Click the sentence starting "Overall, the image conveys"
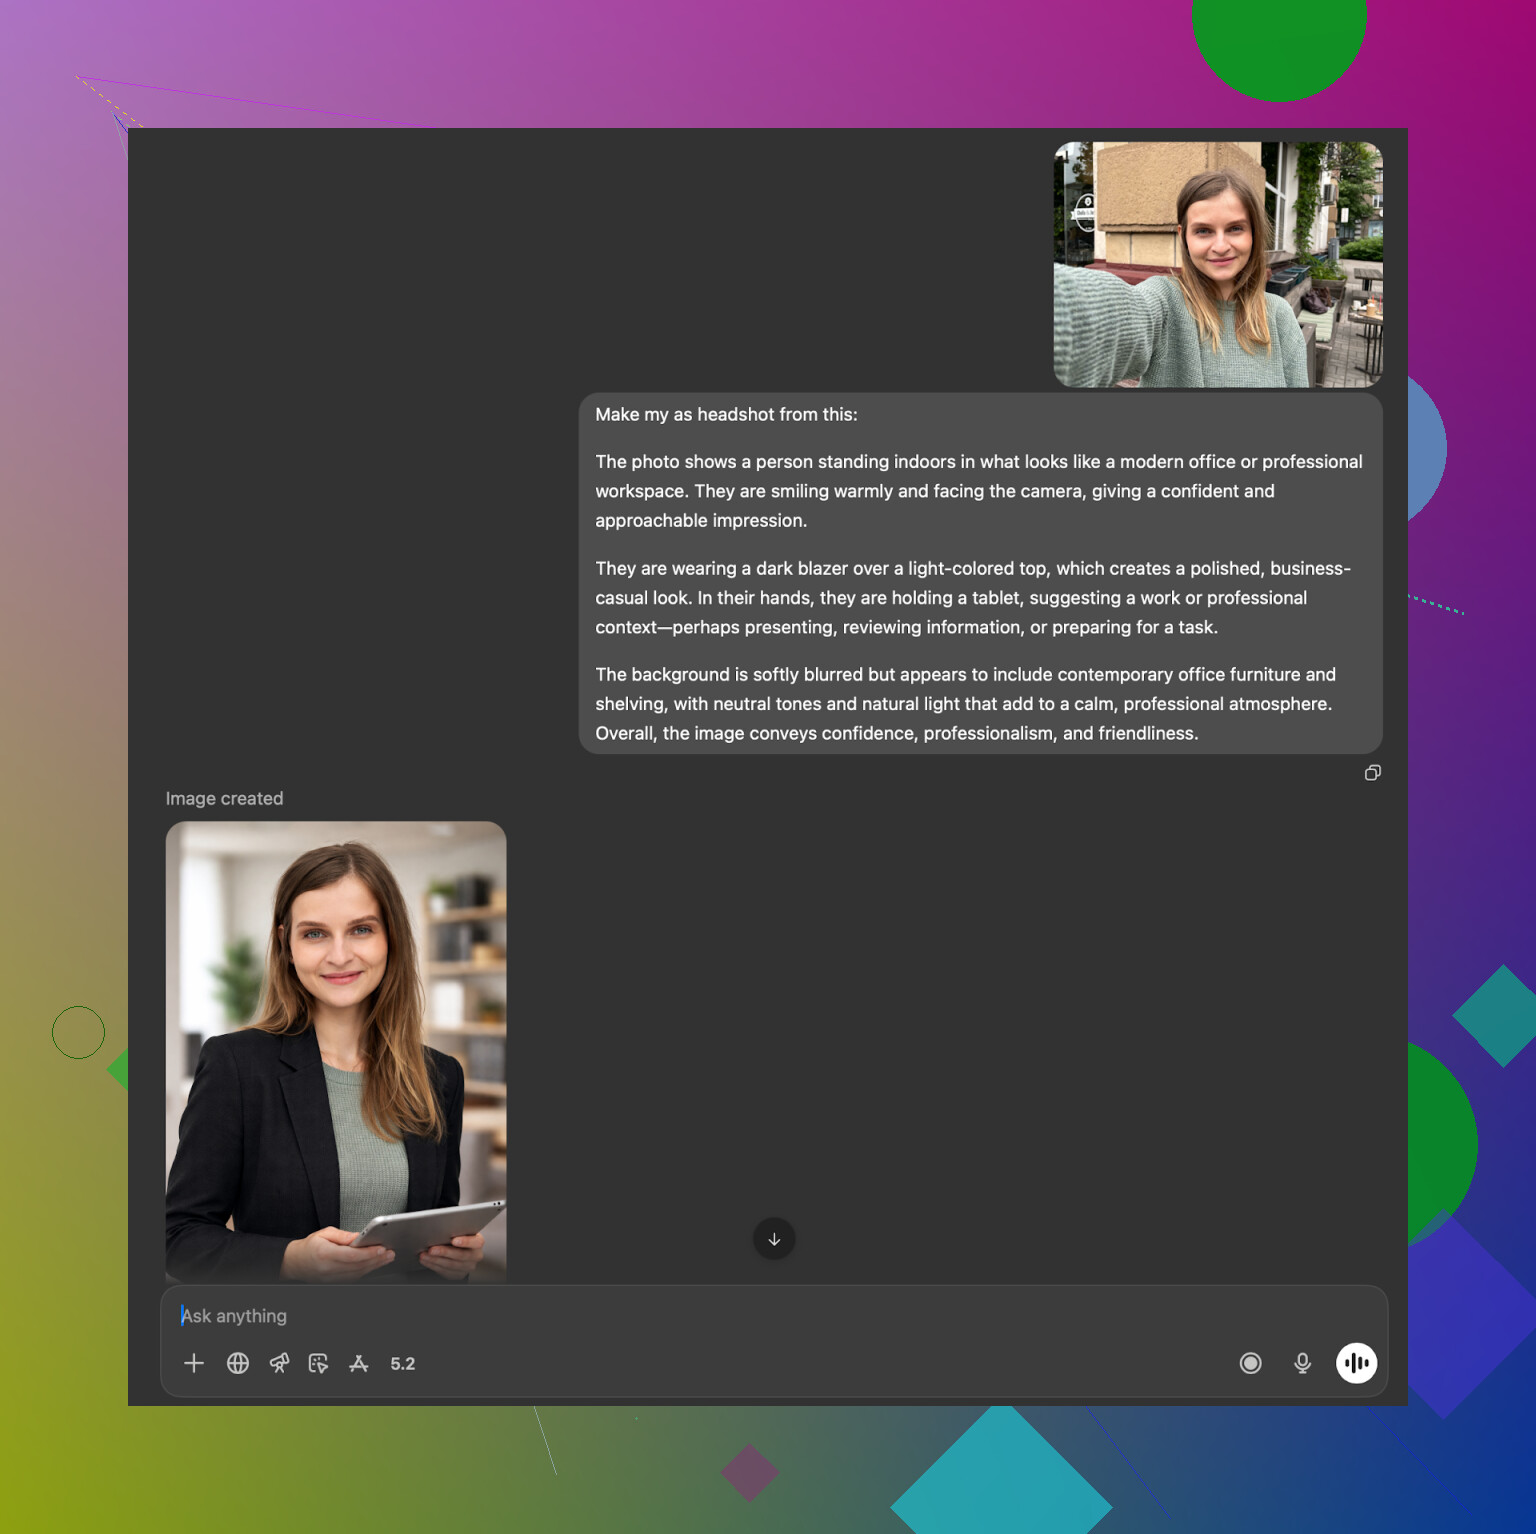This screenshot has height=1534, width=1536. point(896,733)
